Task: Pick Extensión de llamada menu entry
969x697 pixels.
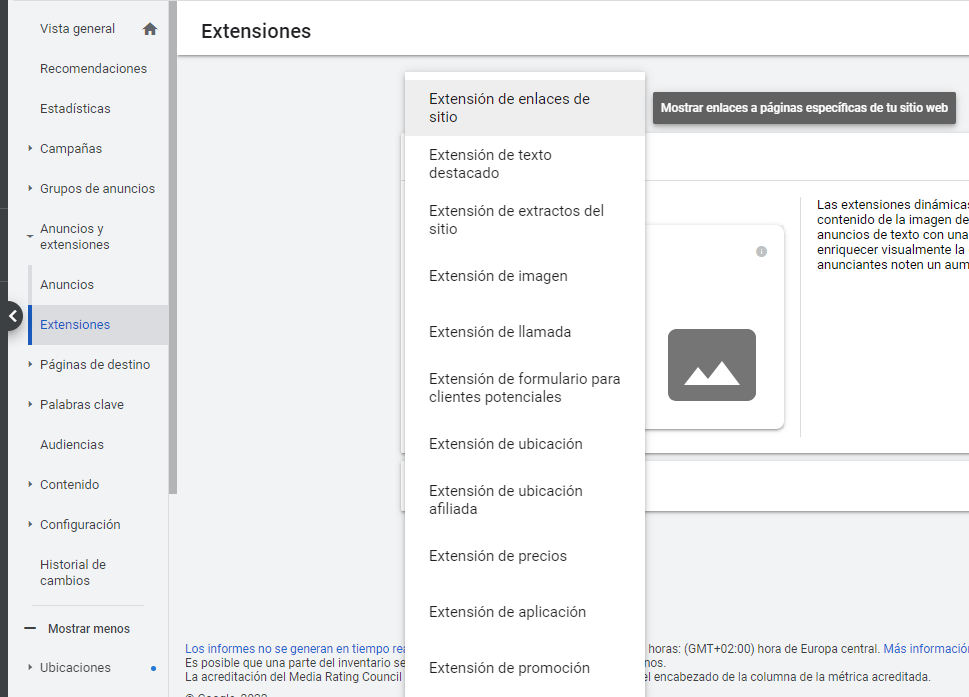Action: pos(500,332)
